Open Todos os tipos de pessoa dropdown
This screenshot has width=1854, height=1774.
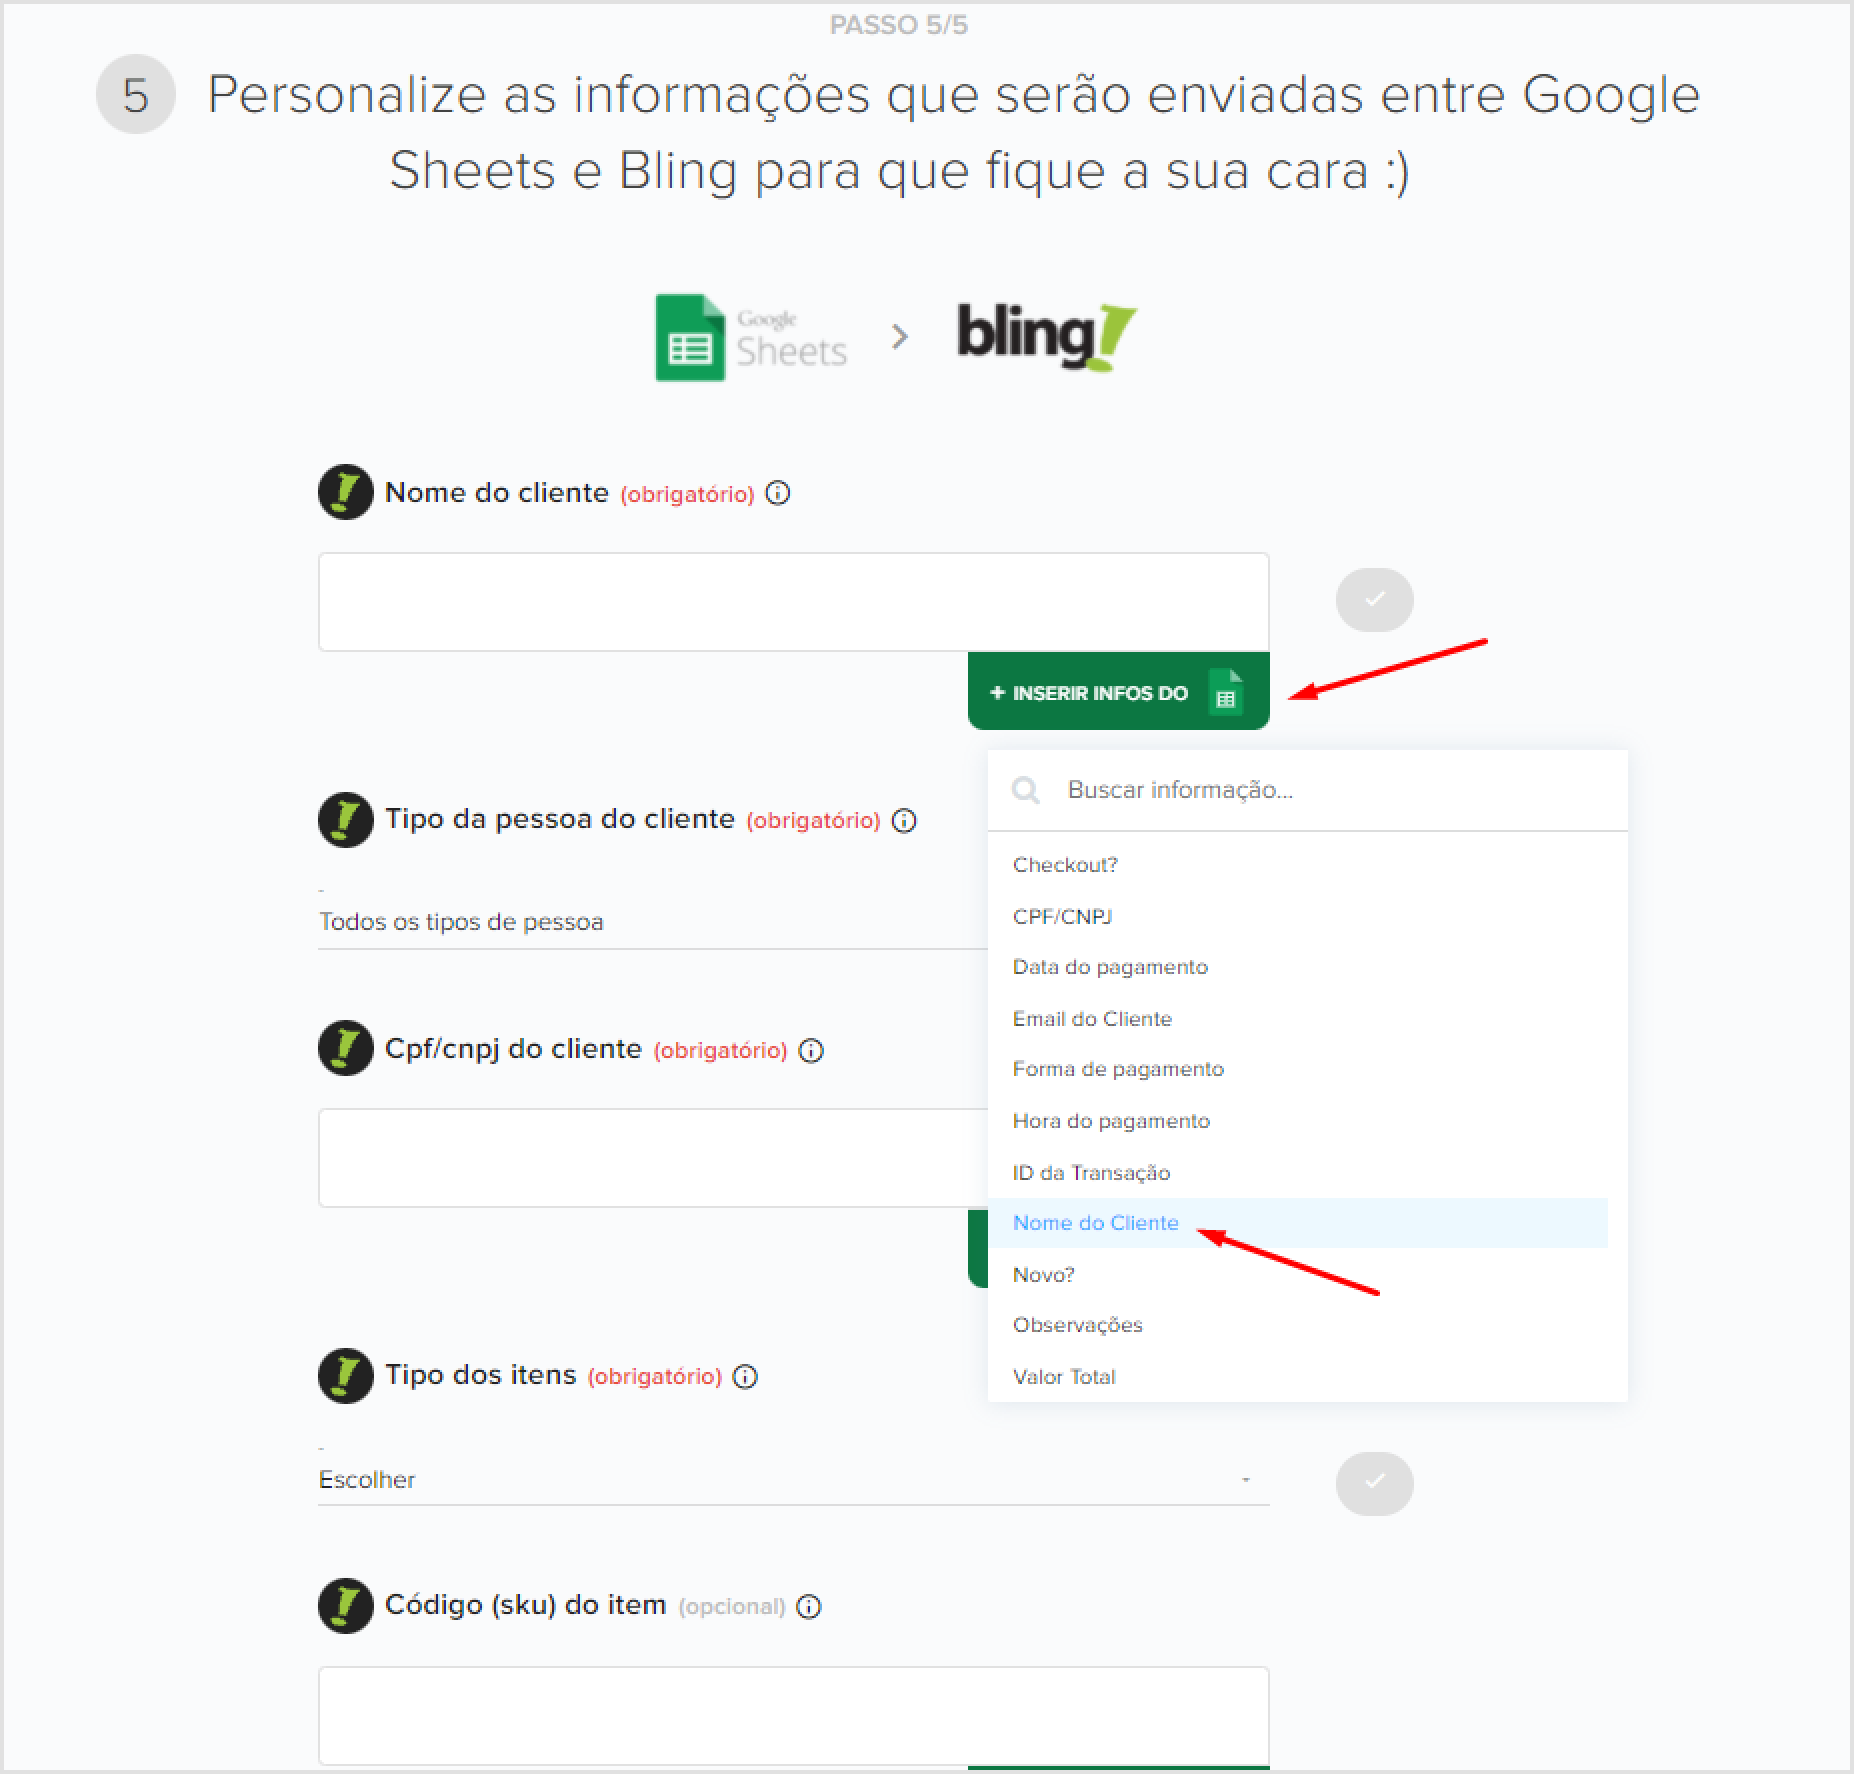coord(653,922)
